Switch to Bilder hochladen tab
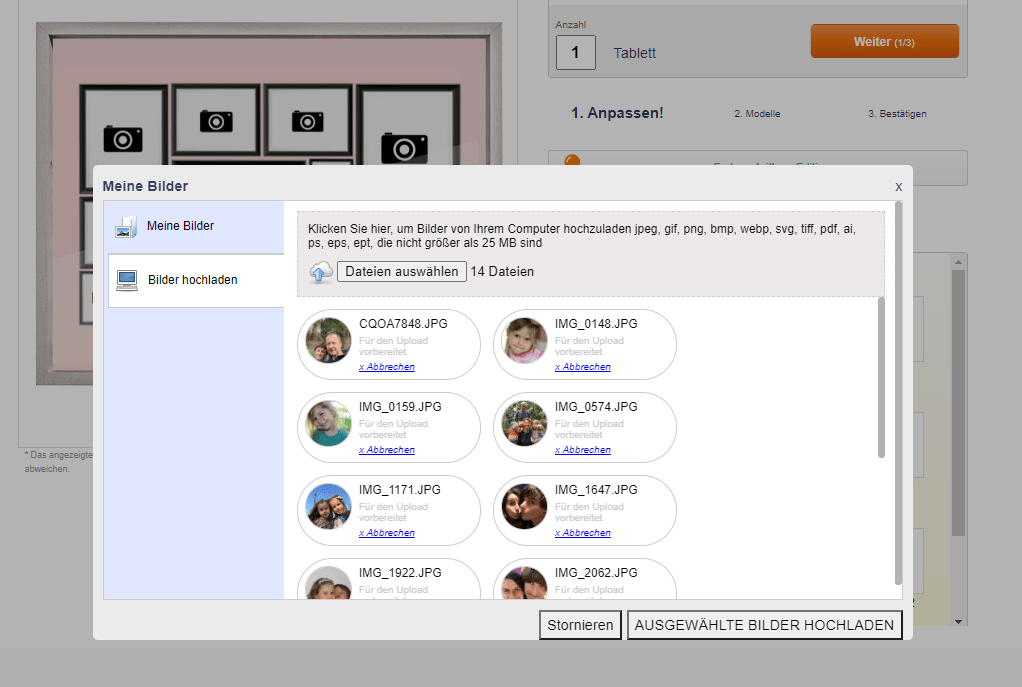Image resolution: width=1022 pixels, height=687 pixels. [192, 280]
